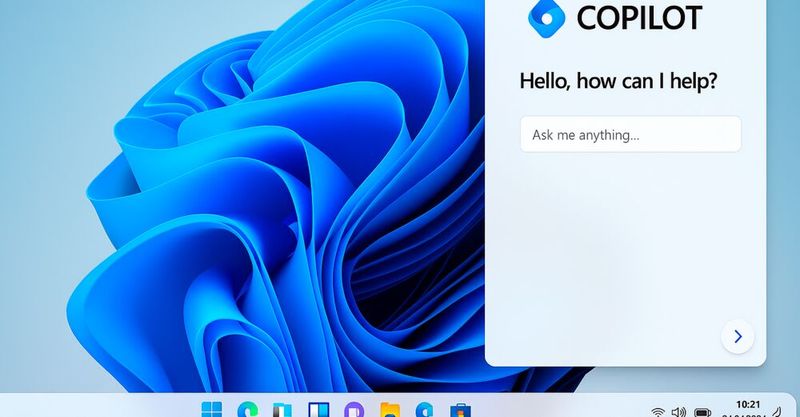The width and height of the screenshot is (800, 417).
Task: Open the Microsoft Store shopping bag icon
Action: [460, 410]
